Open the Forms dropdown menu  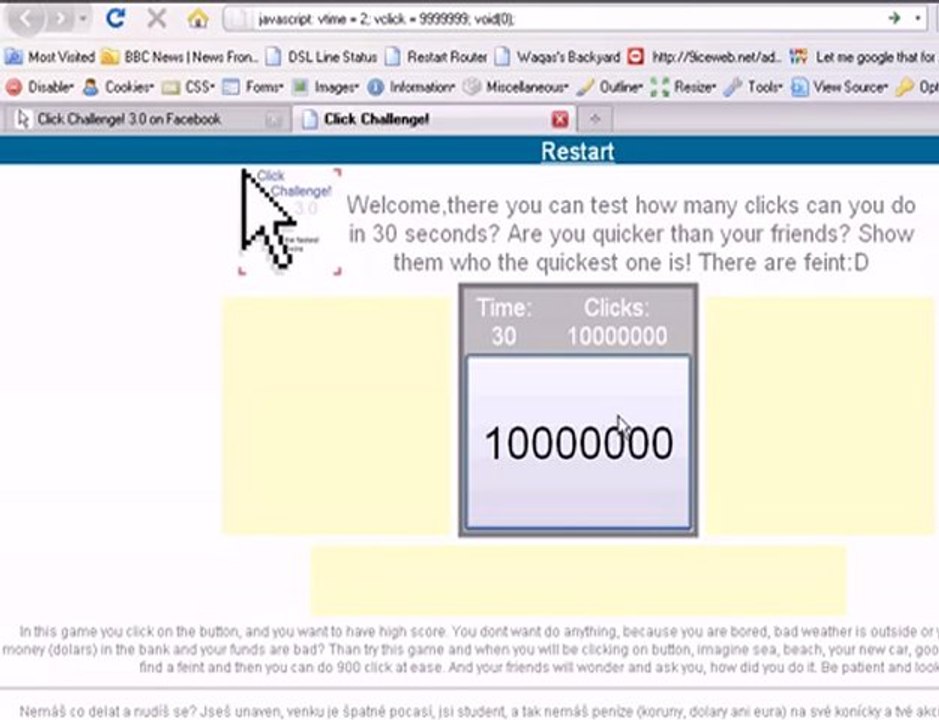point(252,87)
